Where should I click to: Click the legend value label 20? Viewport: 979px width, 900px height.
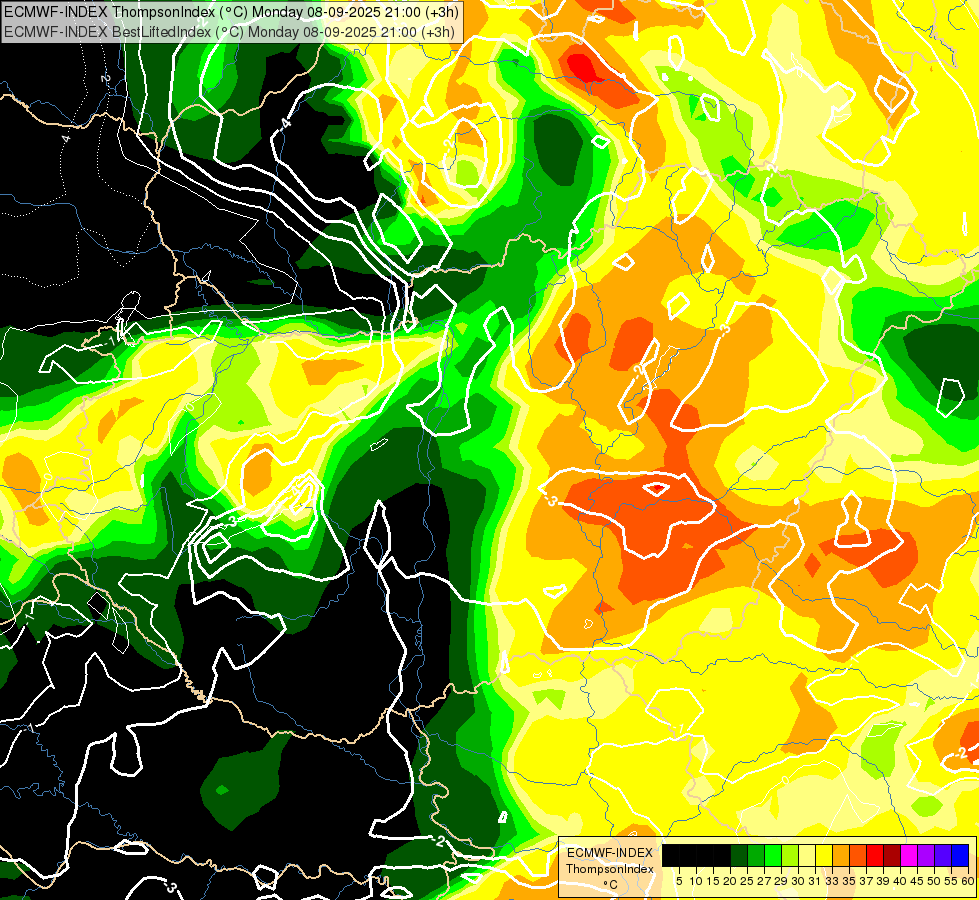point(730,881)
